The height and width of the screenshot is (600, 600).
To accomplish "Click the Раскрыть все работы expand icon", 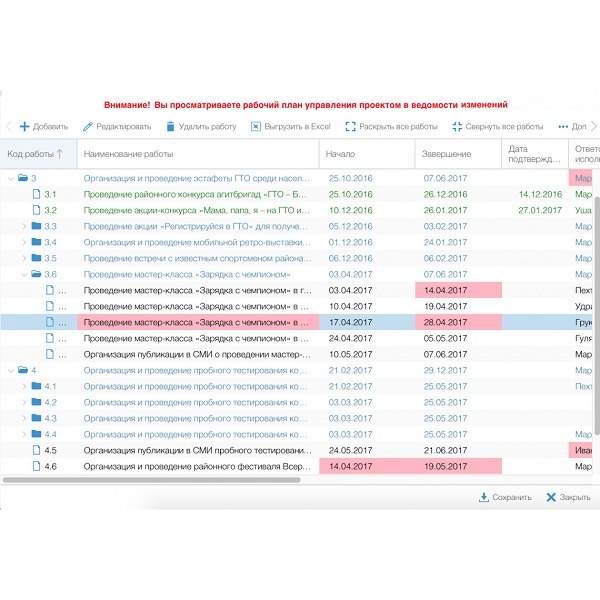I will pyautogui.click(x=350, y=127).
